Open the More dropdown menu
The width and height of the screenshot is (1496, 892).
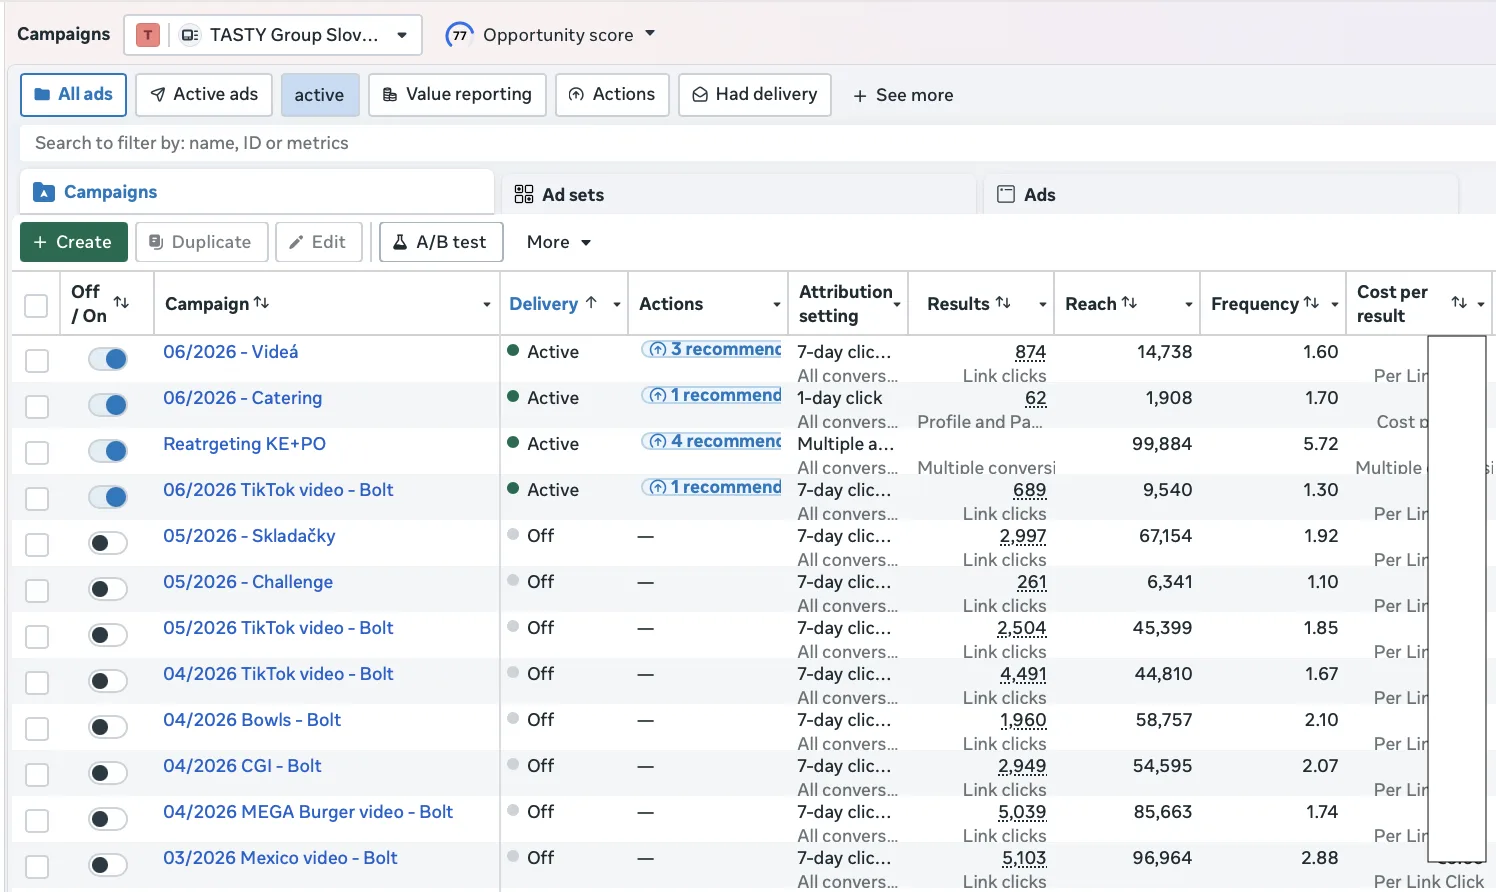(559, 242)
